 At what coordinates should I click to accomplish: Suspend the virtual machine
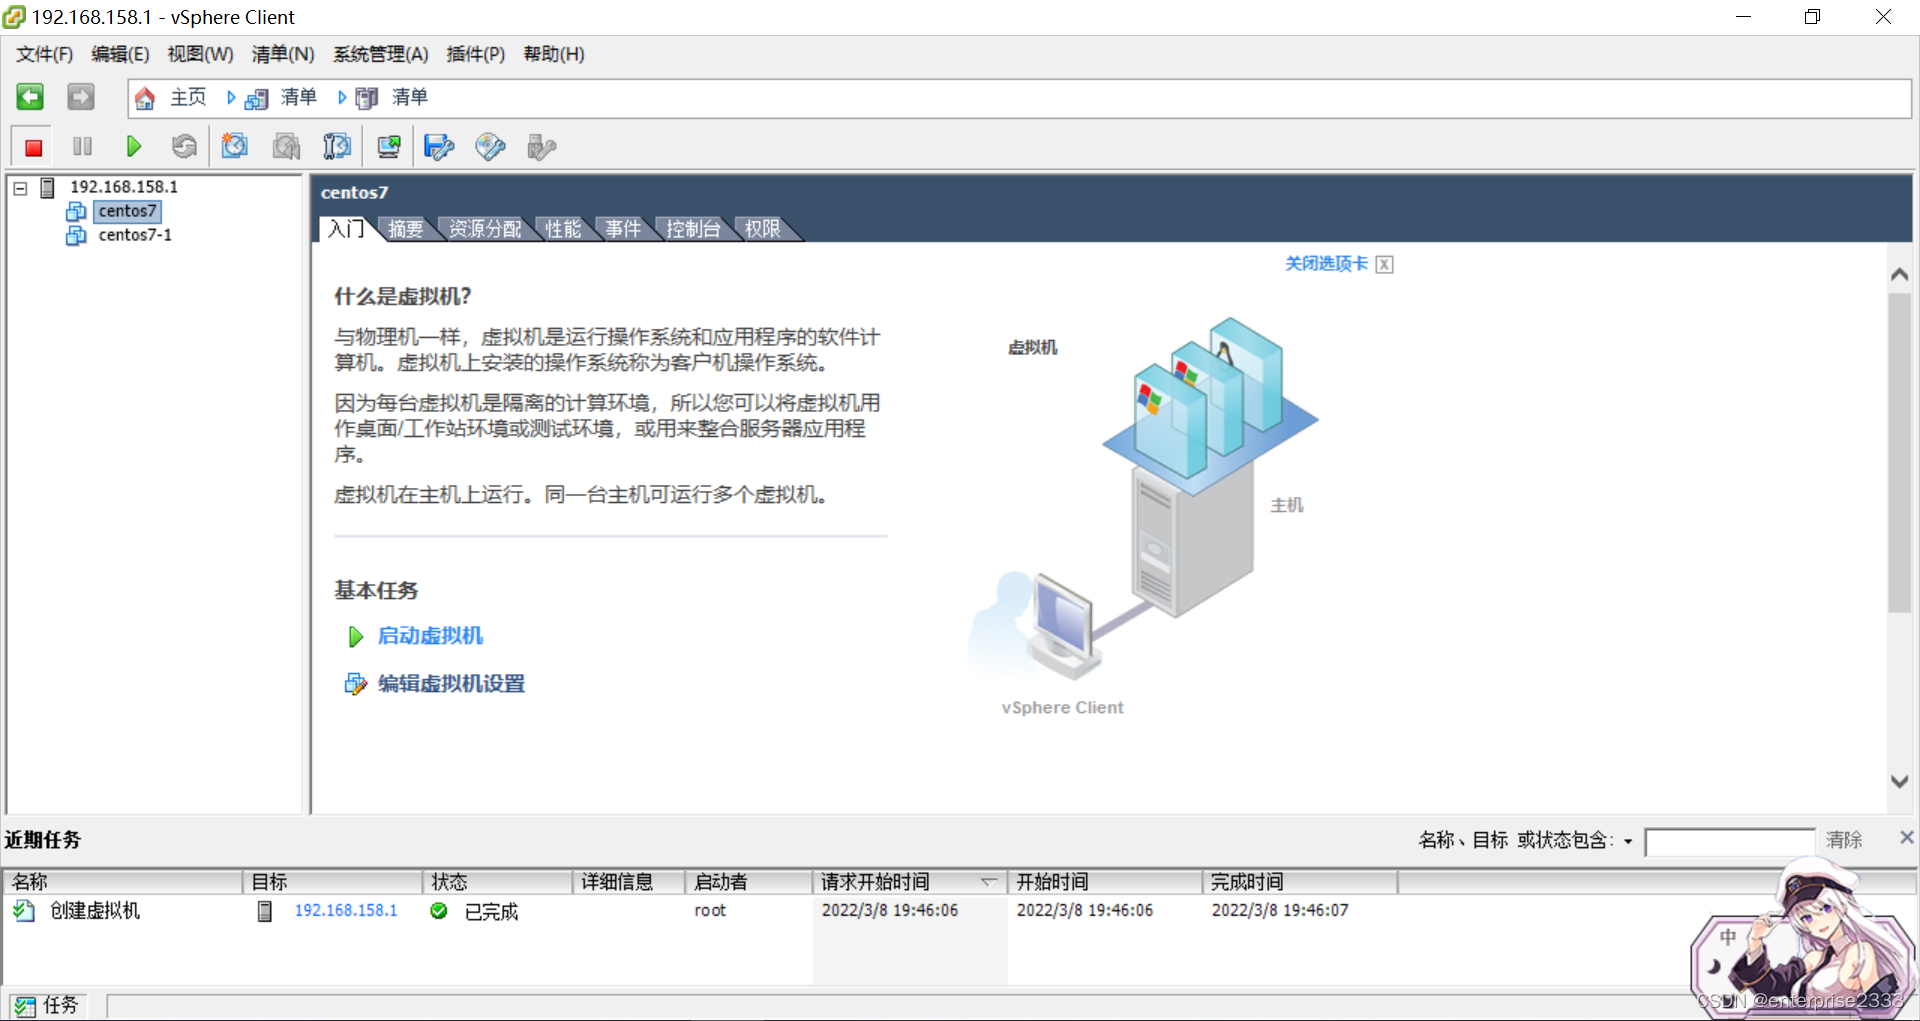point(82,146)
